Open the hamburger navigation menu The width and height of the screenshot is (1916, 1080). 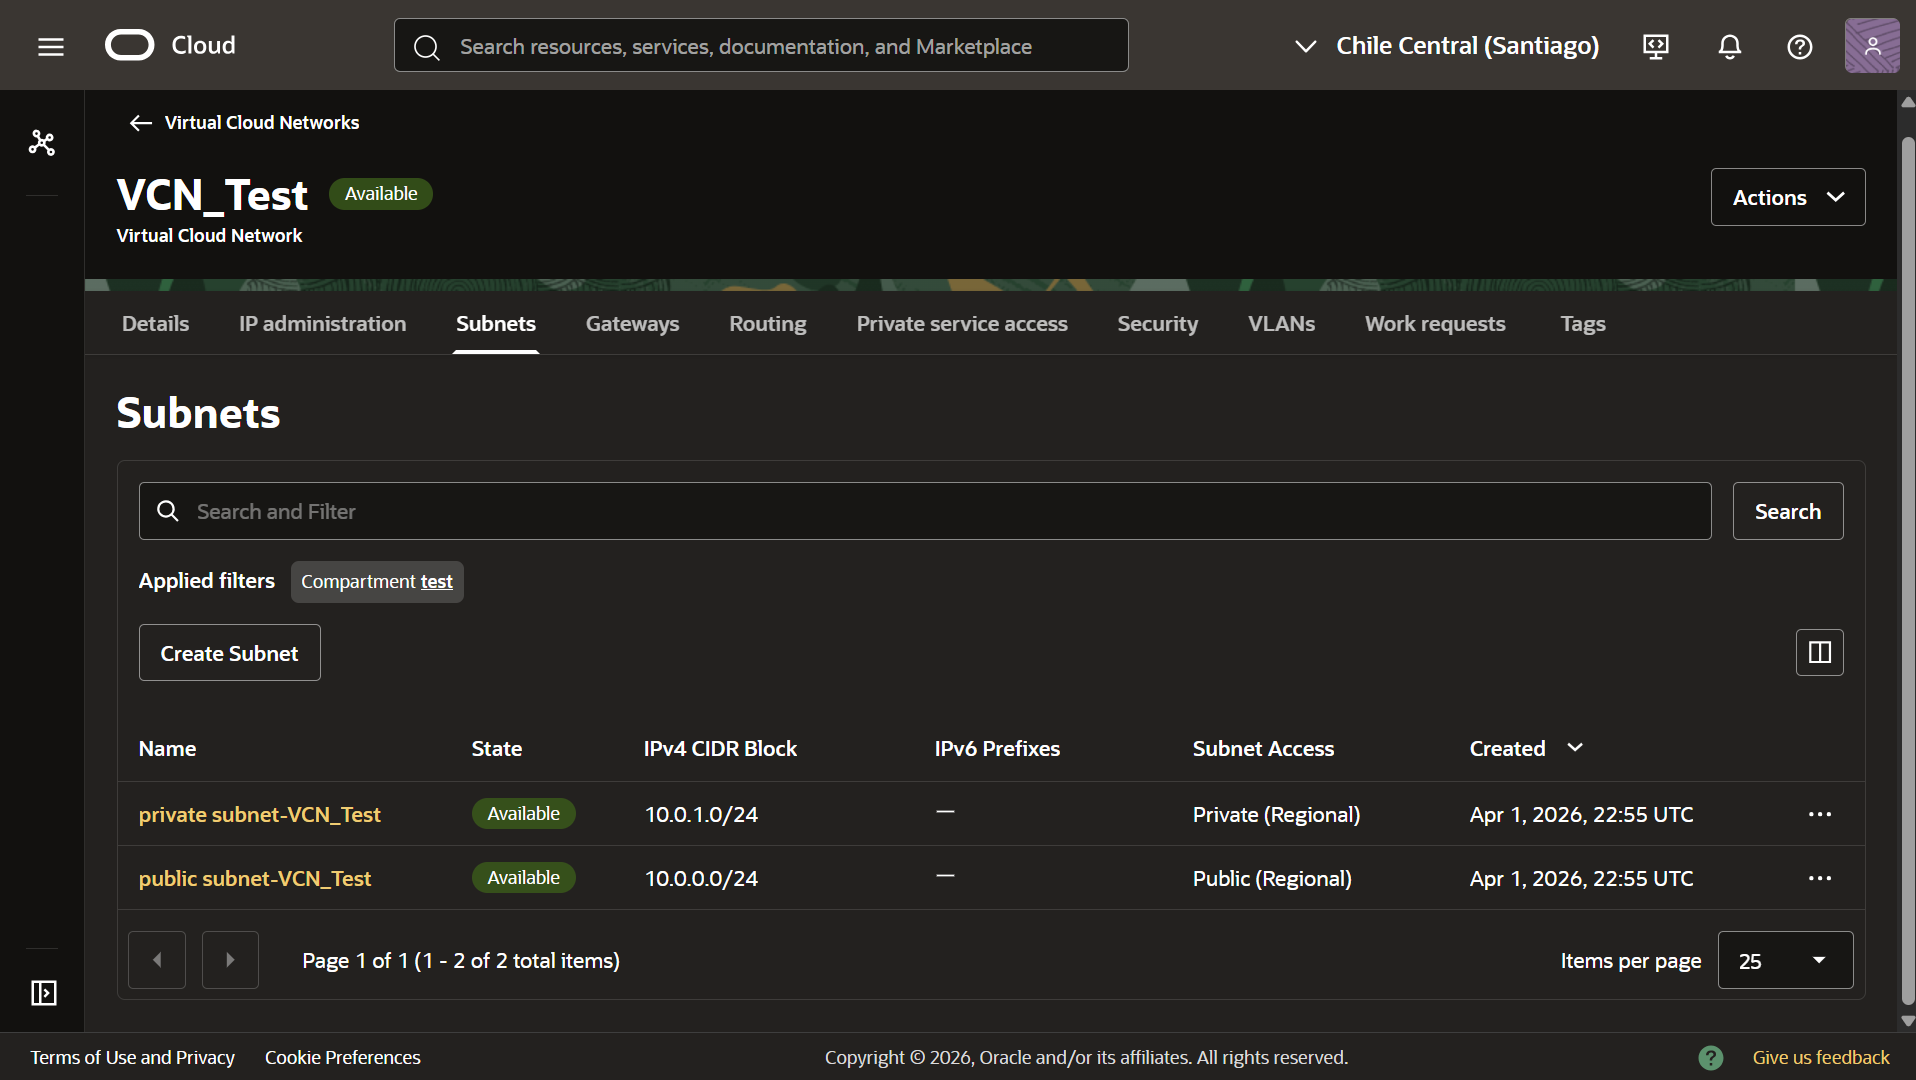51,46
